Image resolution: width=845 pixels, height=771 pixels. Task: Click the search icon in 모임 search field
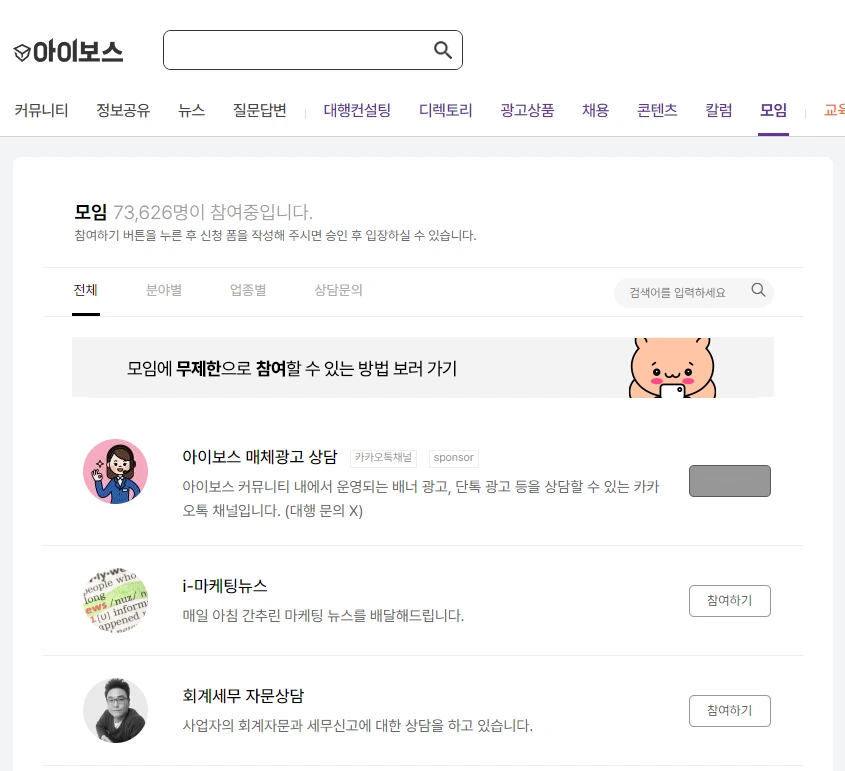coord(758,290)
